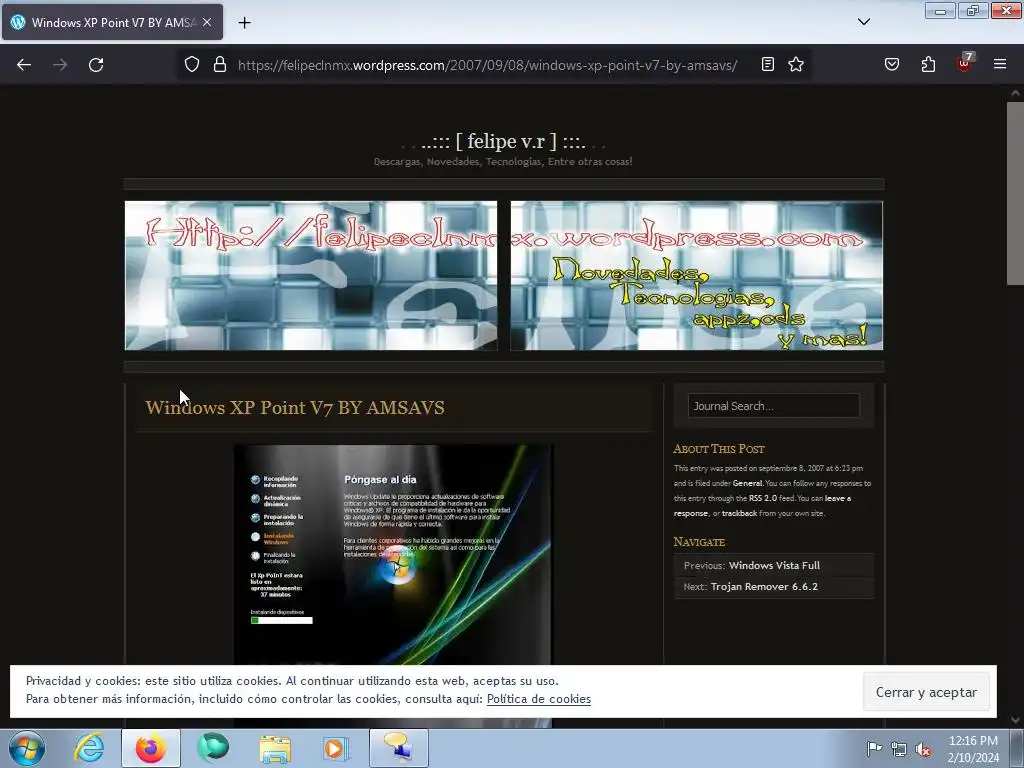Open the new tab plus button

244,23
